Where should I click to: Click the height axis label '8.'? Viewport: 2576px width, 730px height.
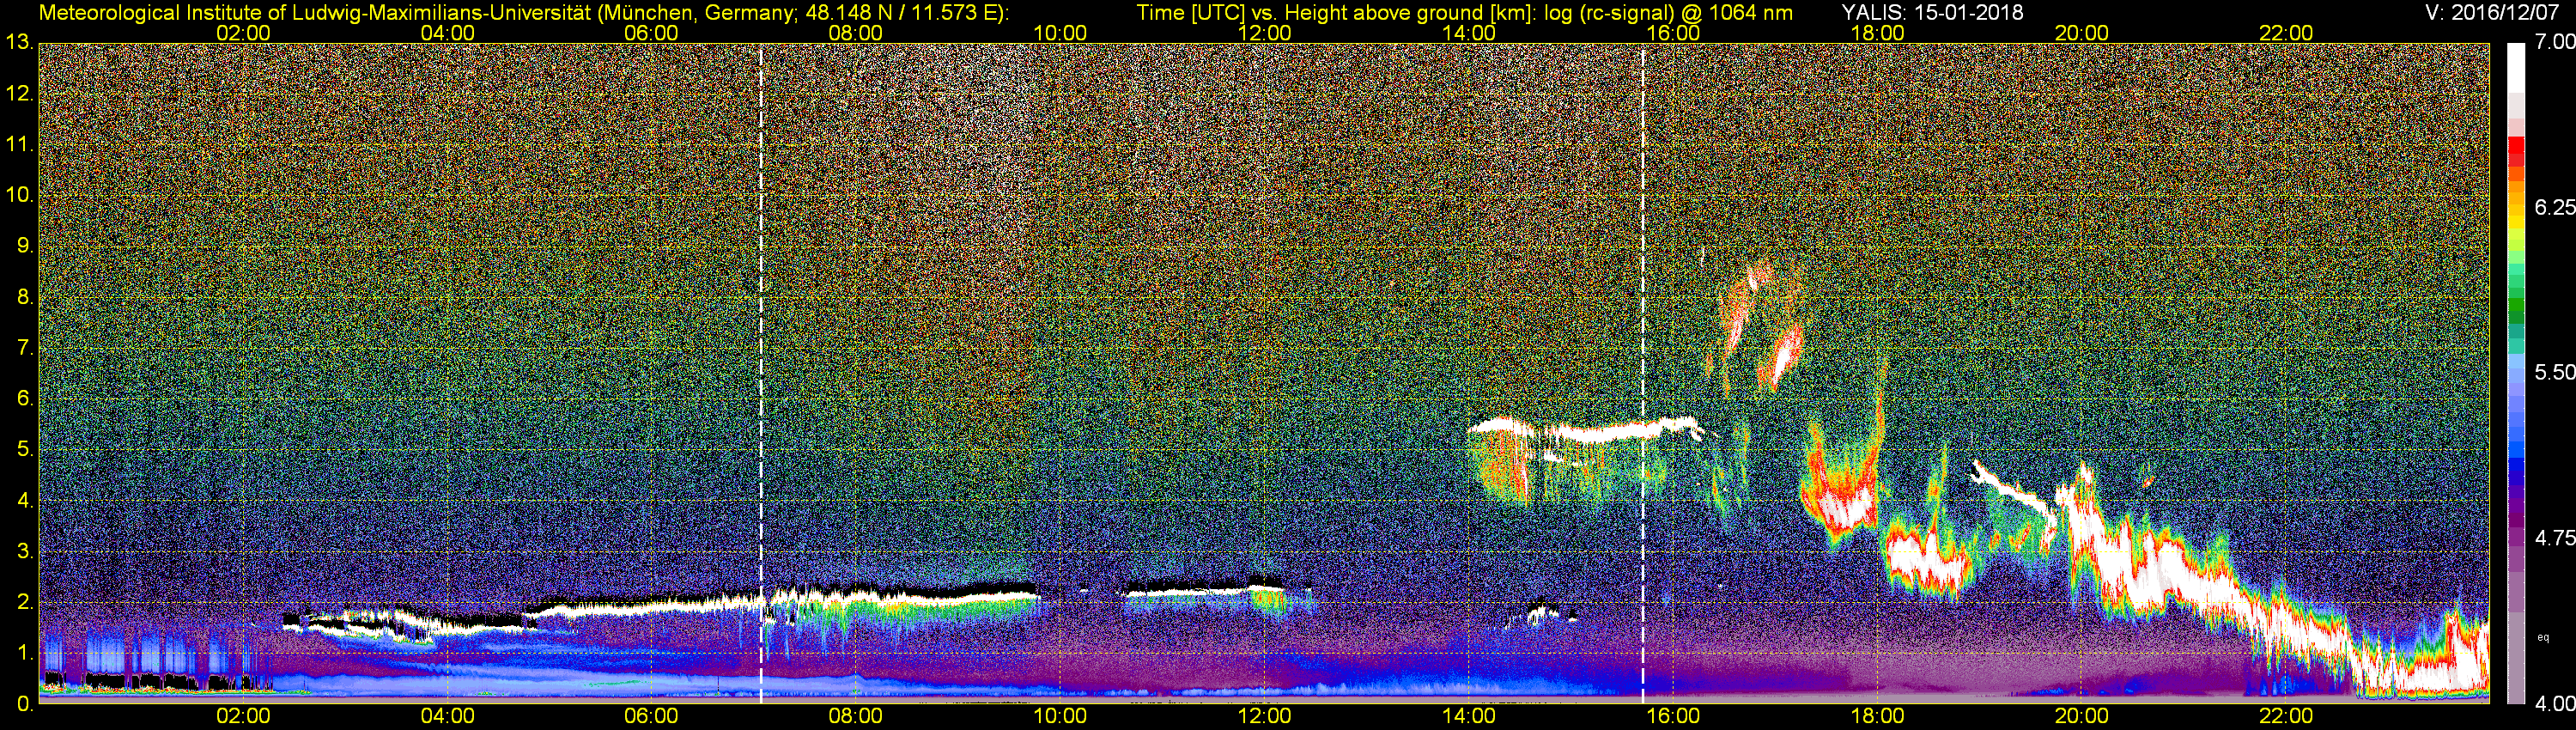(25, 297)
